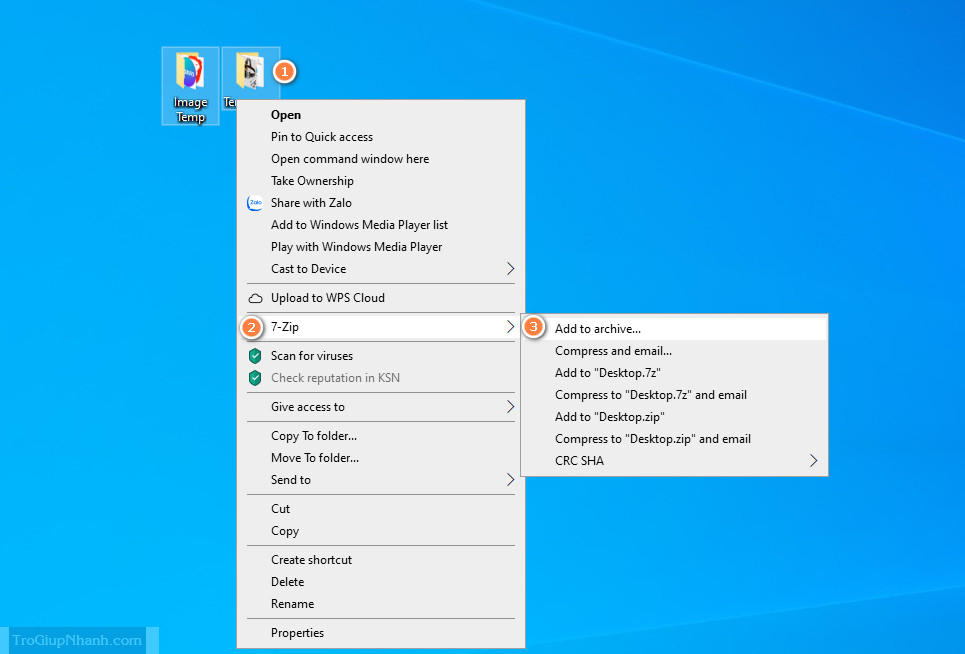
Task: Expand the Send to submenu arrow
Action: 510,480
